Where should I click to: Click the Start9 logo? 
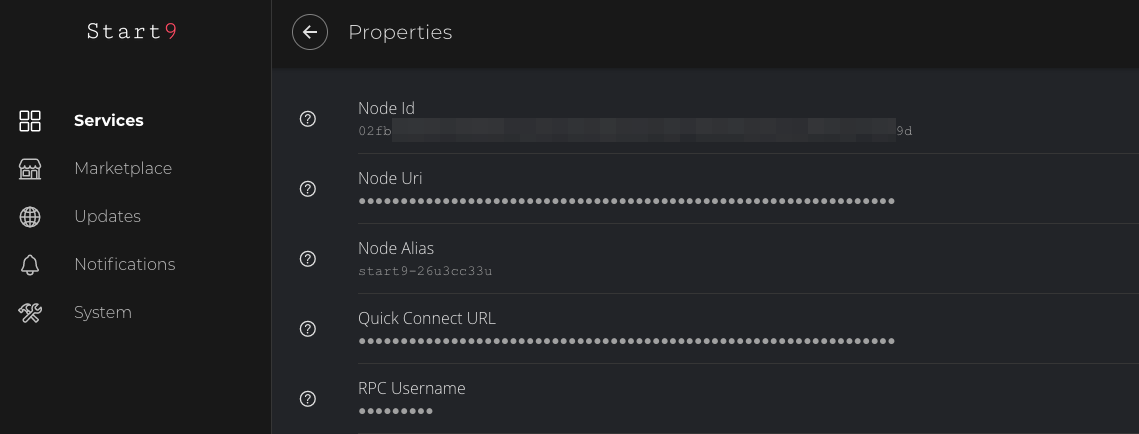click(x=132, y=32)
